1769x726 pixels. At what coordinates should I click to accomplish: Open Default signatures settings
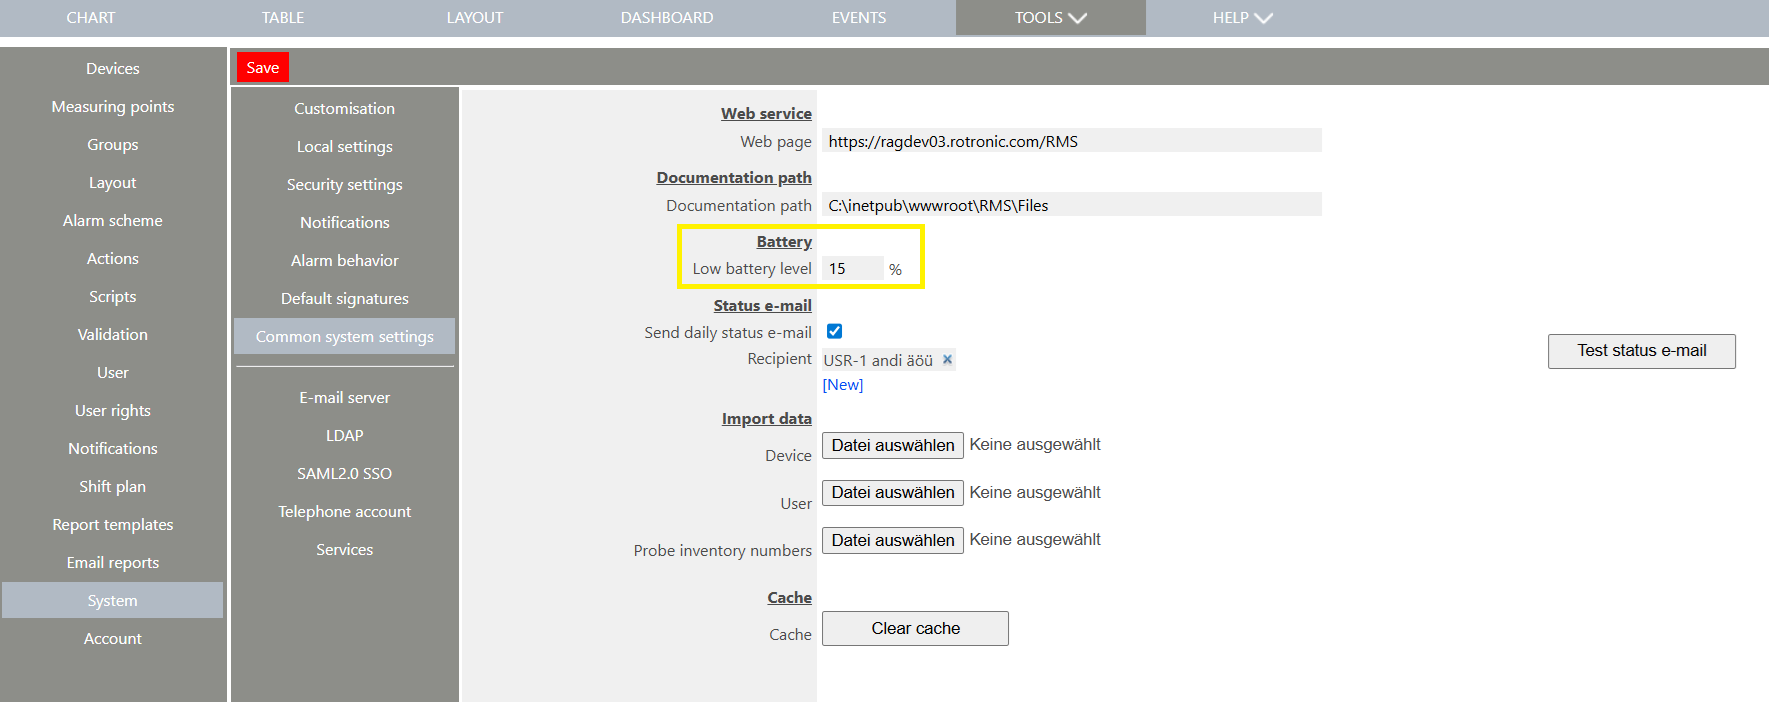pos(345,298)
